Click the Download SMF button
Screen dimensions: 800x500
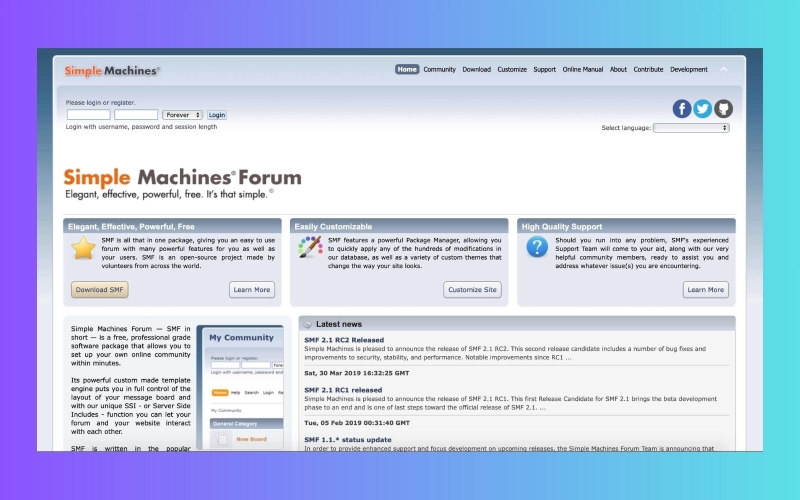tap(99, 289)
